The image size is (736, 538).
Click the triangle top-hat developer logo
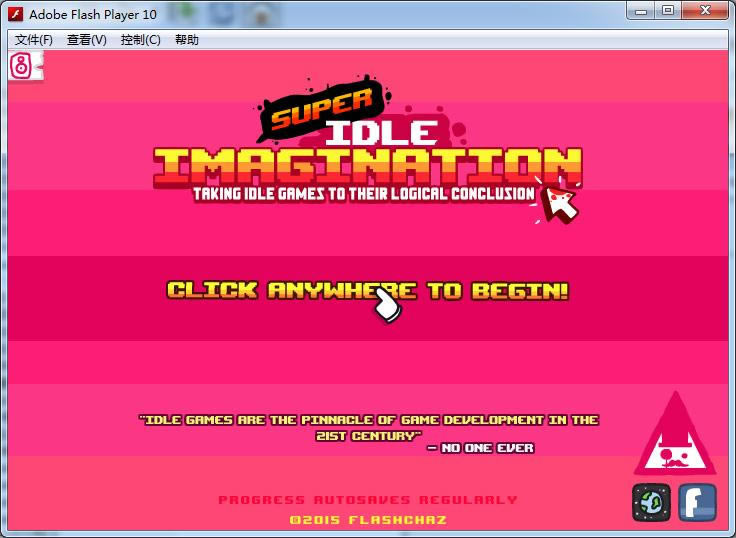tap(674, 437)
